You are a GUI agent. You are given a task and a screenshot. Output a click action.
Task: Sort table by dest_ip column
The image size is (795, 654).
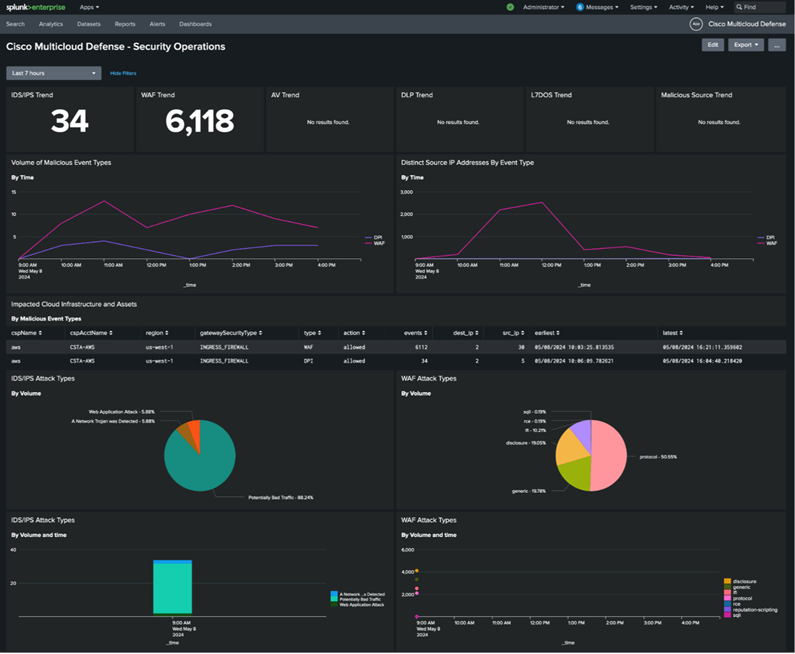(465, 333)
